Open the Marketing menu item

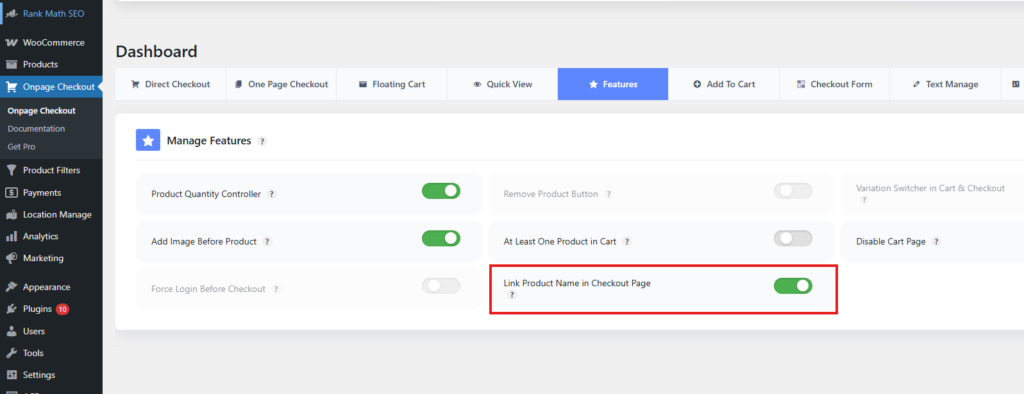coord(51,258)
